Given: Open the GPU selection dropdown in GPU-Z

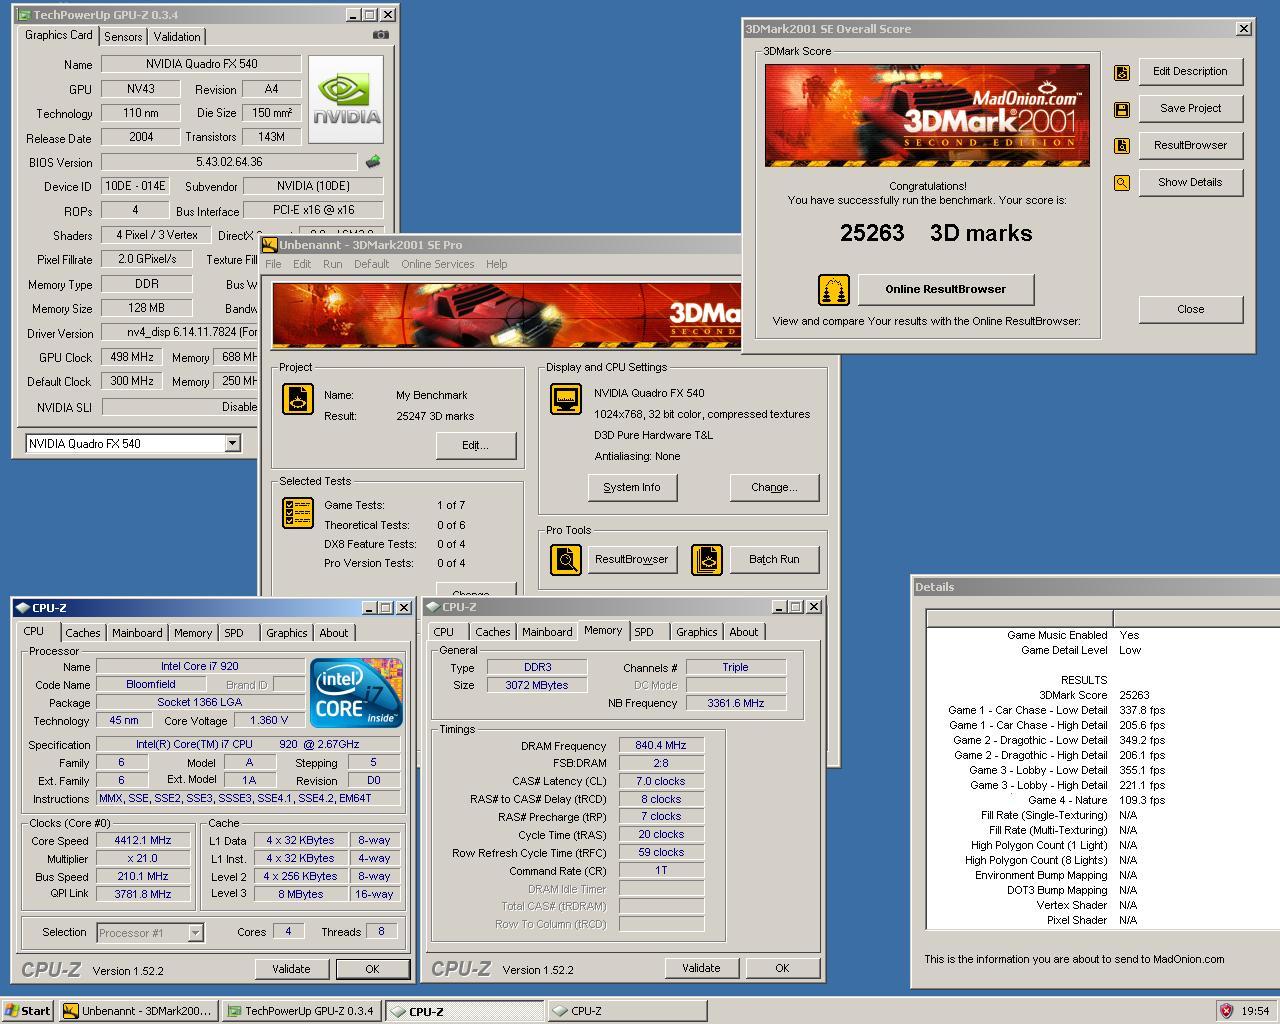Looking at the screenshot, I should click(232, 443).
